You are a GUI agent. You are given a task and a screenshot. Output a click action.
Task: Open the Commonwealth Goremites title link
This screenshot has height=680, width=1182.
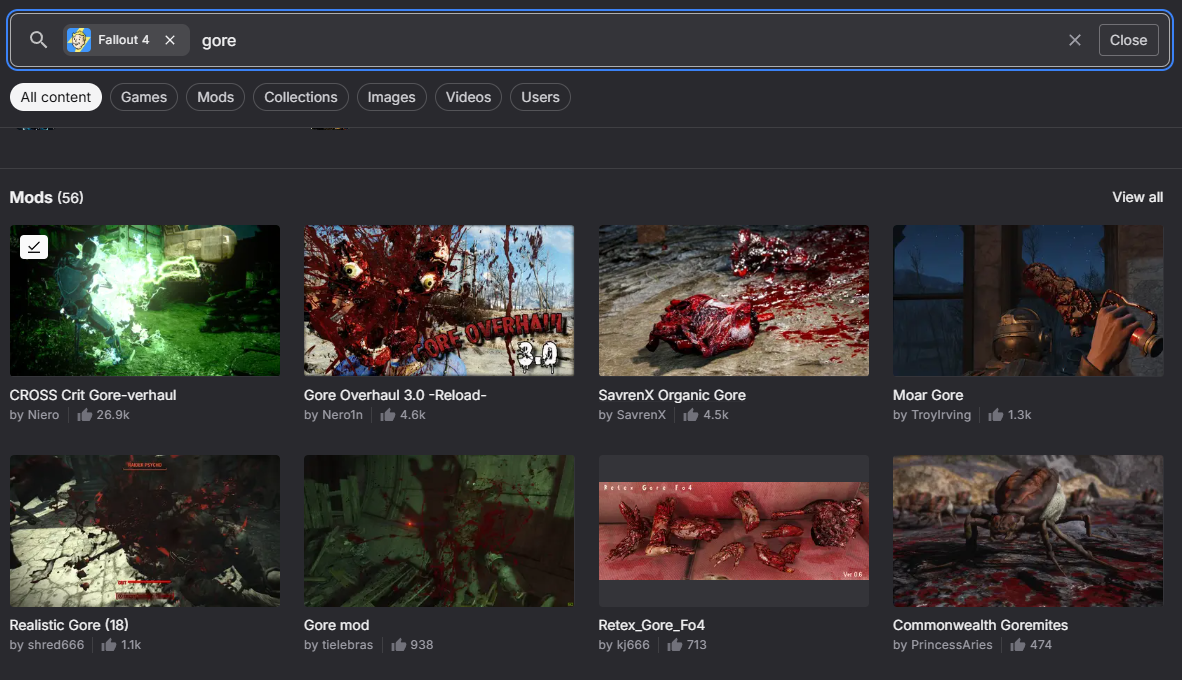pyautogui.click(x=980, y=625)
